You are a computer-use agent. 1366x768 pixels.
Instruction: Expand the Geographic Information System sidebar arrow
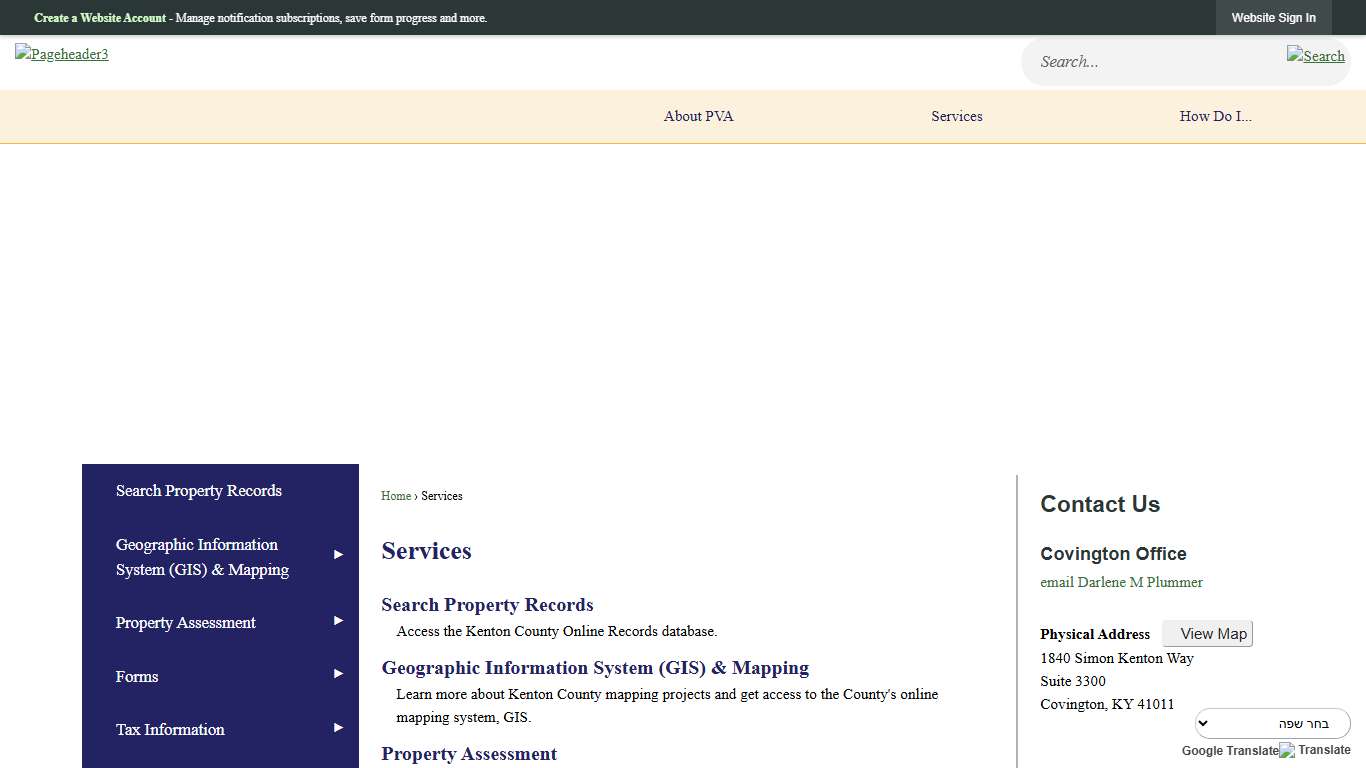click(x=338, y=554)
